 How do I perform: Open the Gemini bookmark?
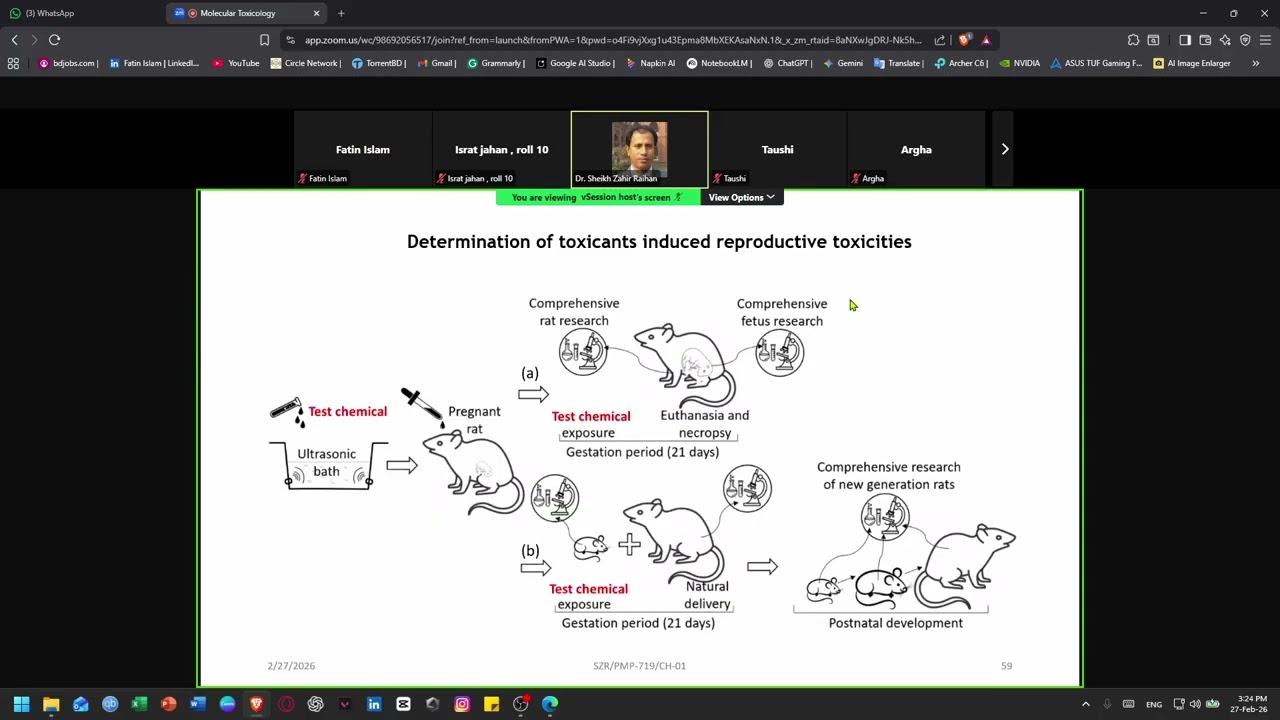pyautogui.click(x=843, y=63)
